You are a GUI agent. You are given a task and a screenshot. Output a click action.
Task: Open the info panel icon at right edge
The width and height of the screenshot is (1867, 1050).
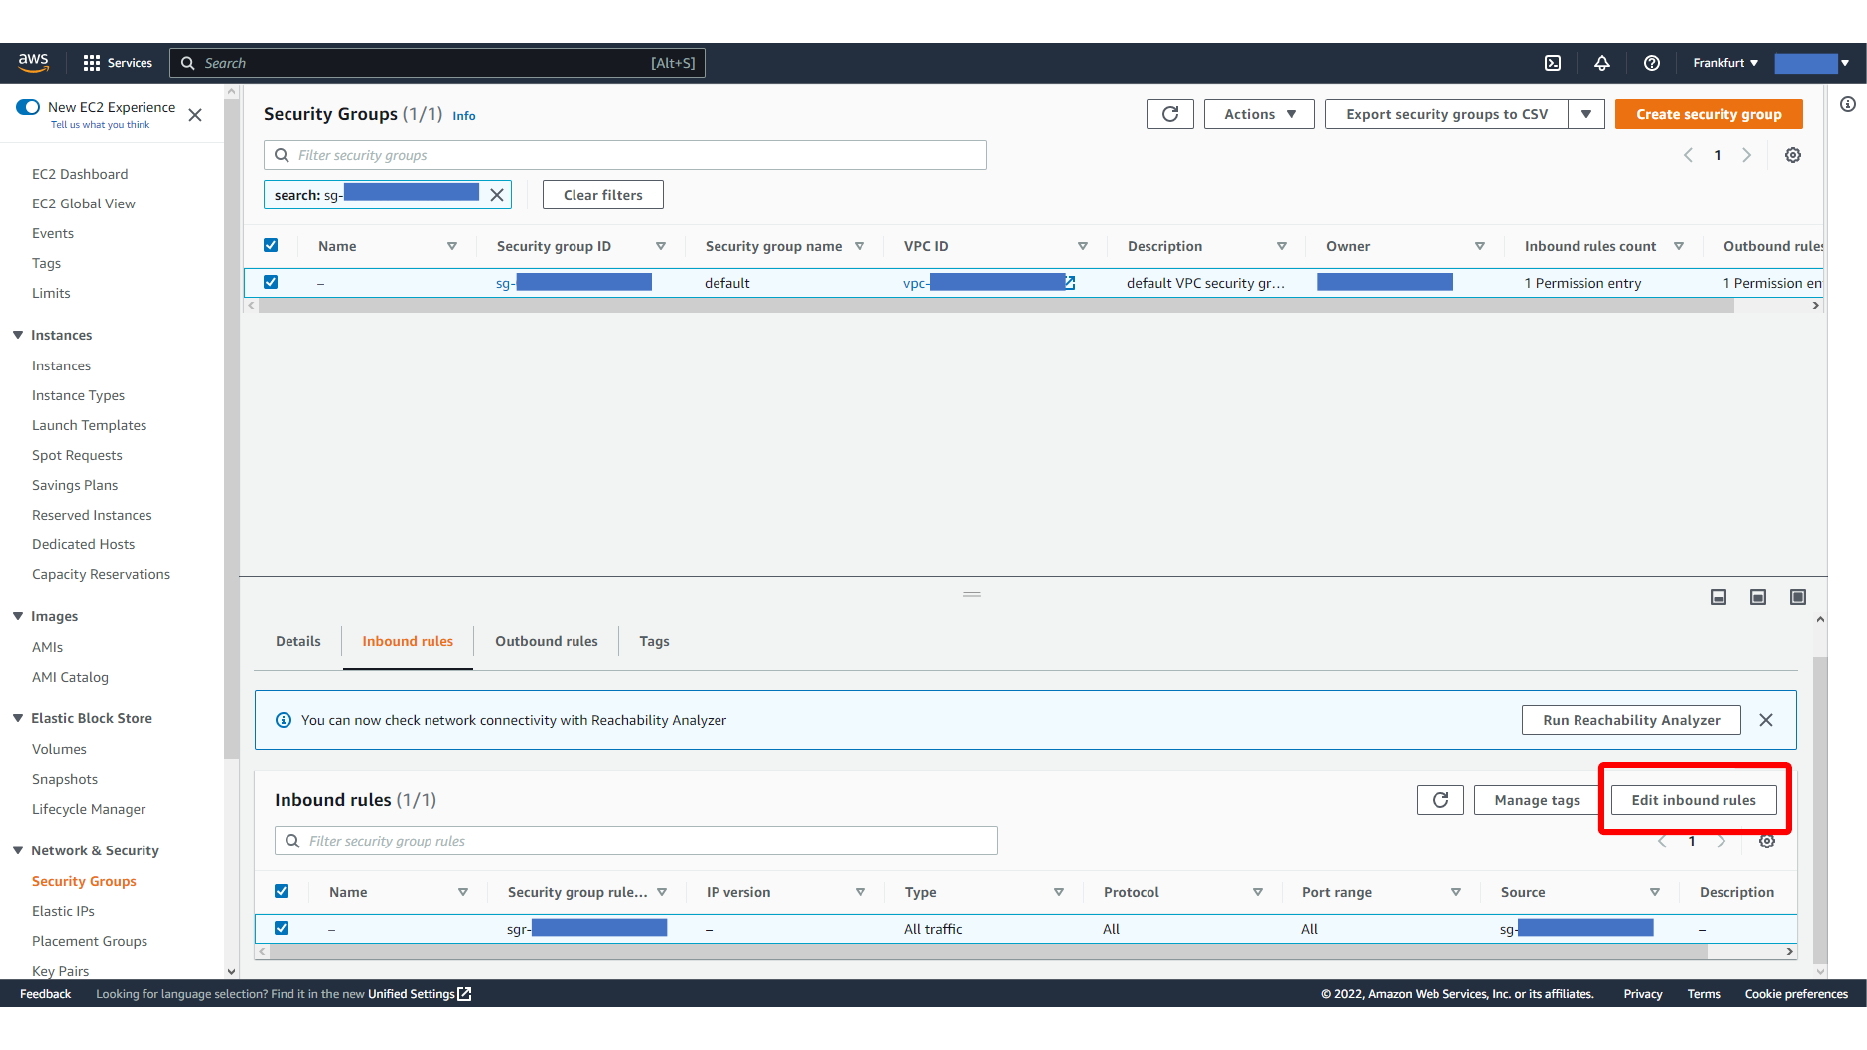point(1848,104)
